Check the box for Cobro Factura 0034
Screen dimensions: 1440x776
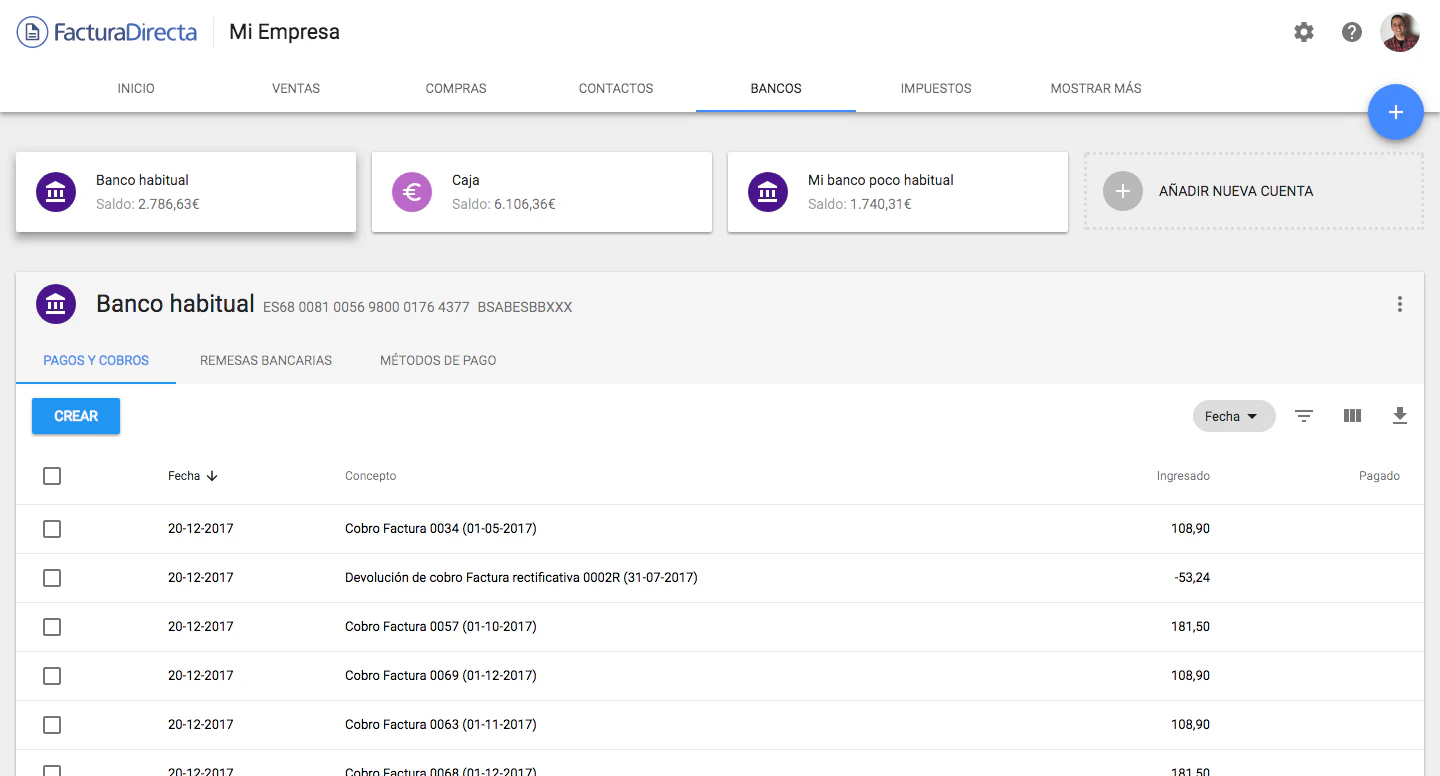(52, 529)
